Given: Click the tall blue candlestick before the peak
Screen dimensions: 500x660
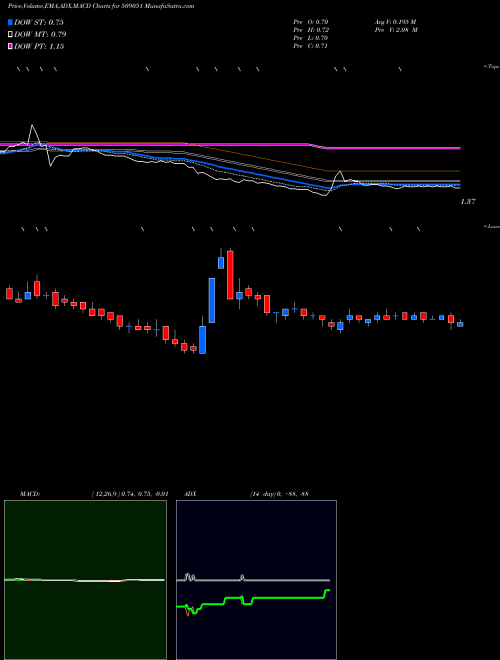Looking at the screenshot, I should 212,301.
